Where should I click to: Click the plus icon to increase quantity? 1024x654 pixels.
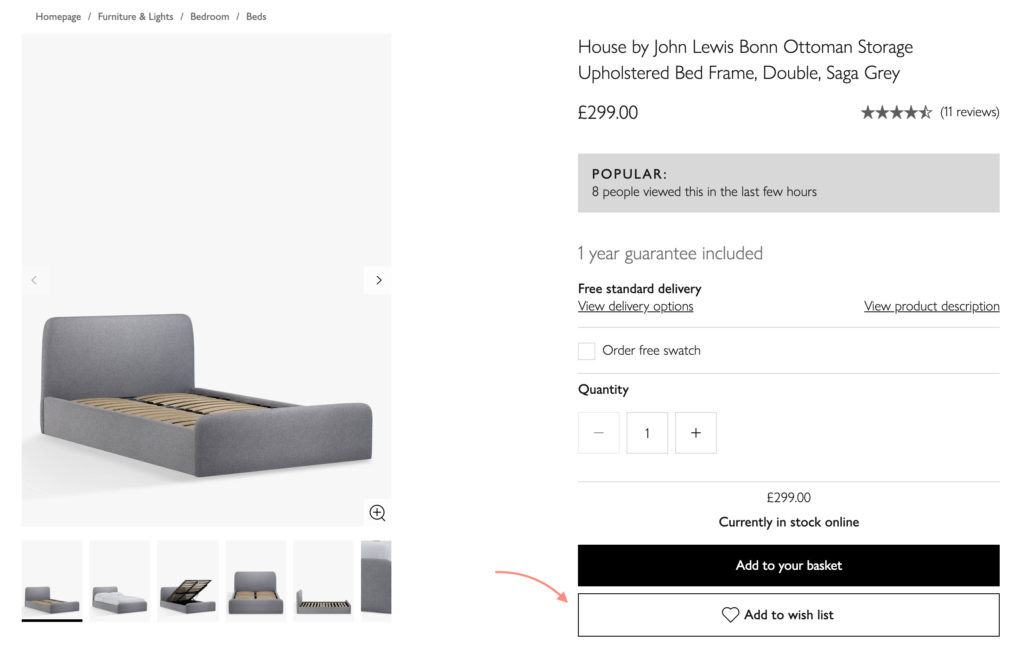[695, 432]
